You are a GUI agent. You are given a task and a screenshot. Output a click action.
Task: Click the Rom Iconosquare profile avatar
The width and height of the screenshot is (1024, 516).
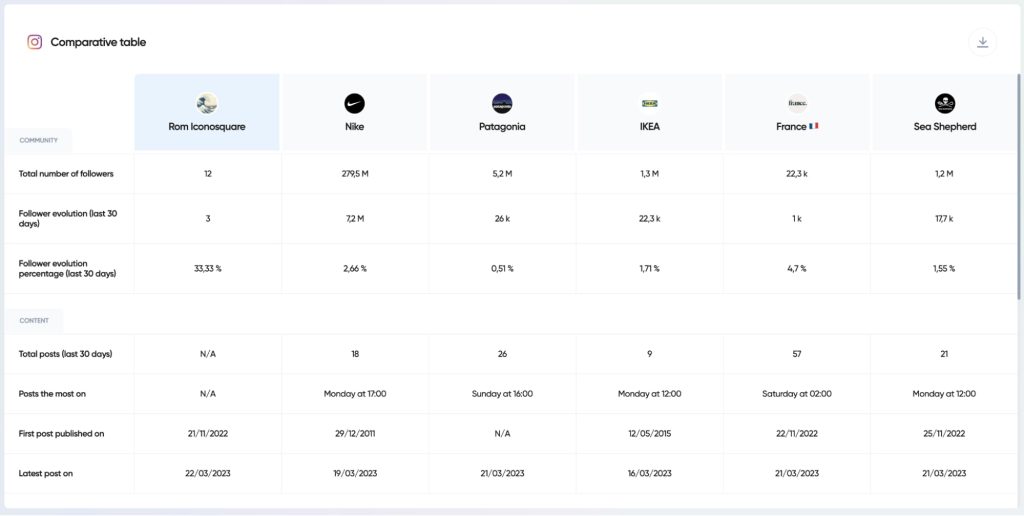pyautogui.click(x=208, y=103)
